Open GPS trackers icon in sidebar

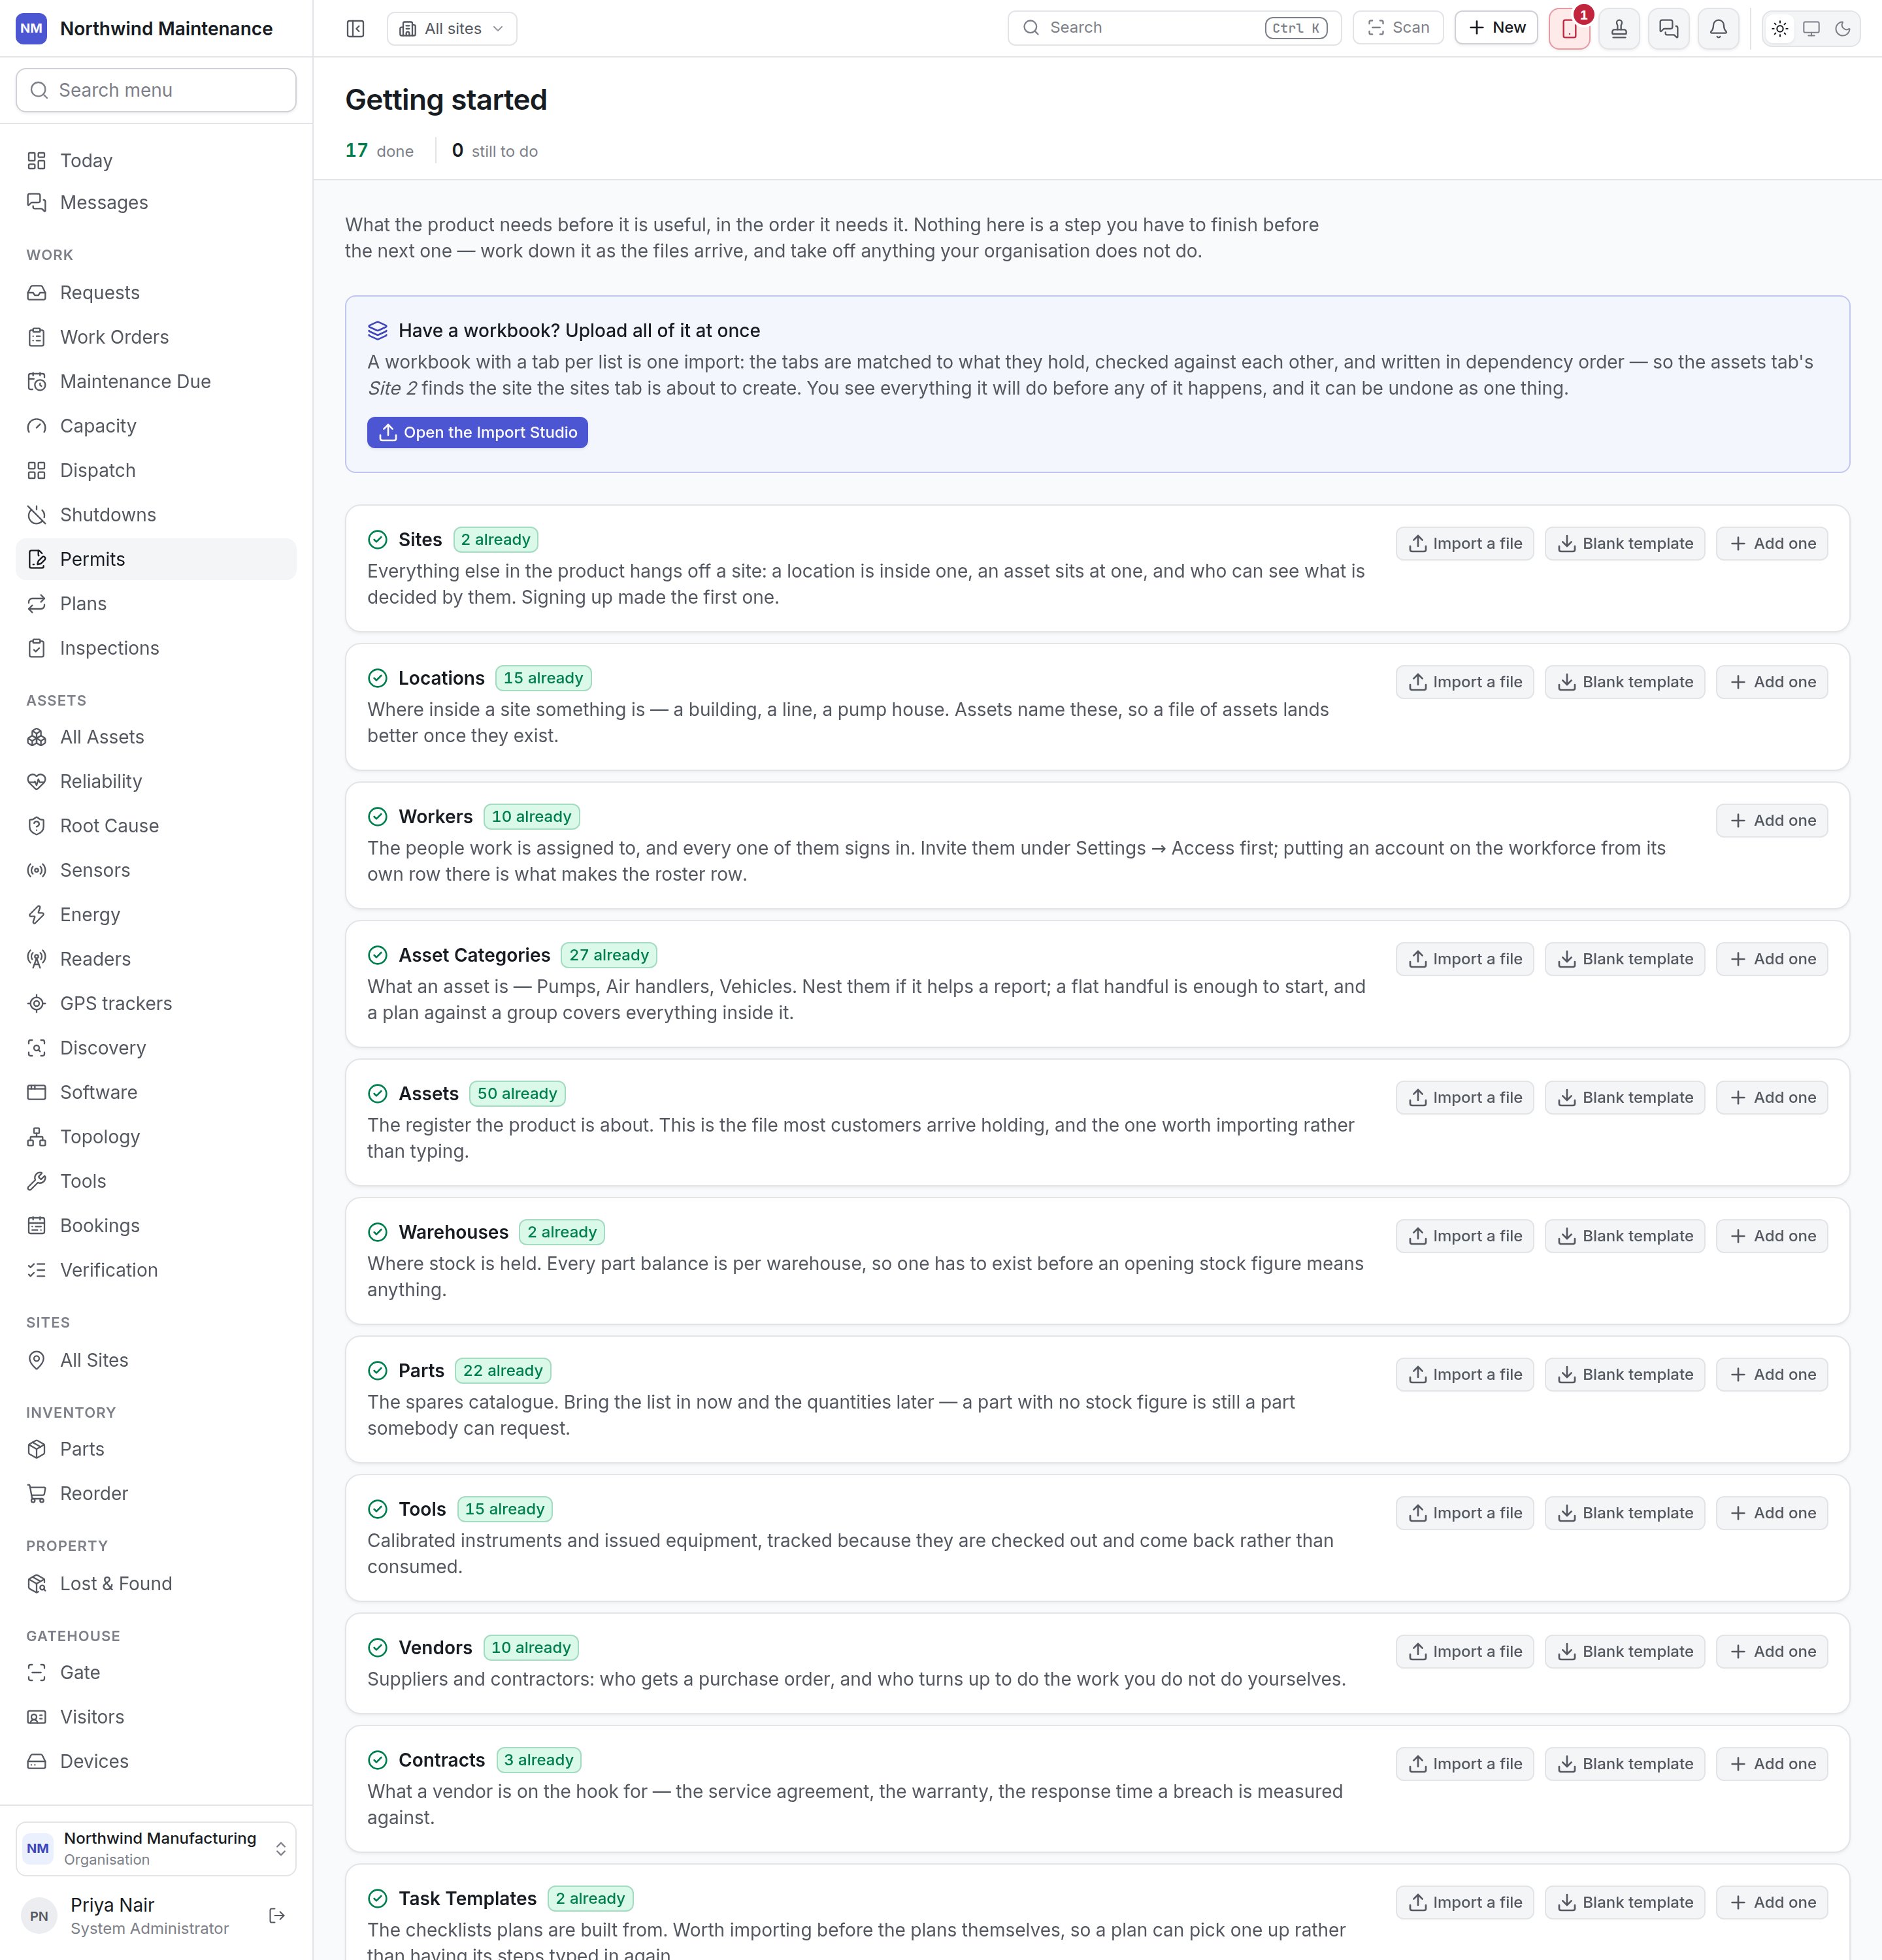[37, 1004]
